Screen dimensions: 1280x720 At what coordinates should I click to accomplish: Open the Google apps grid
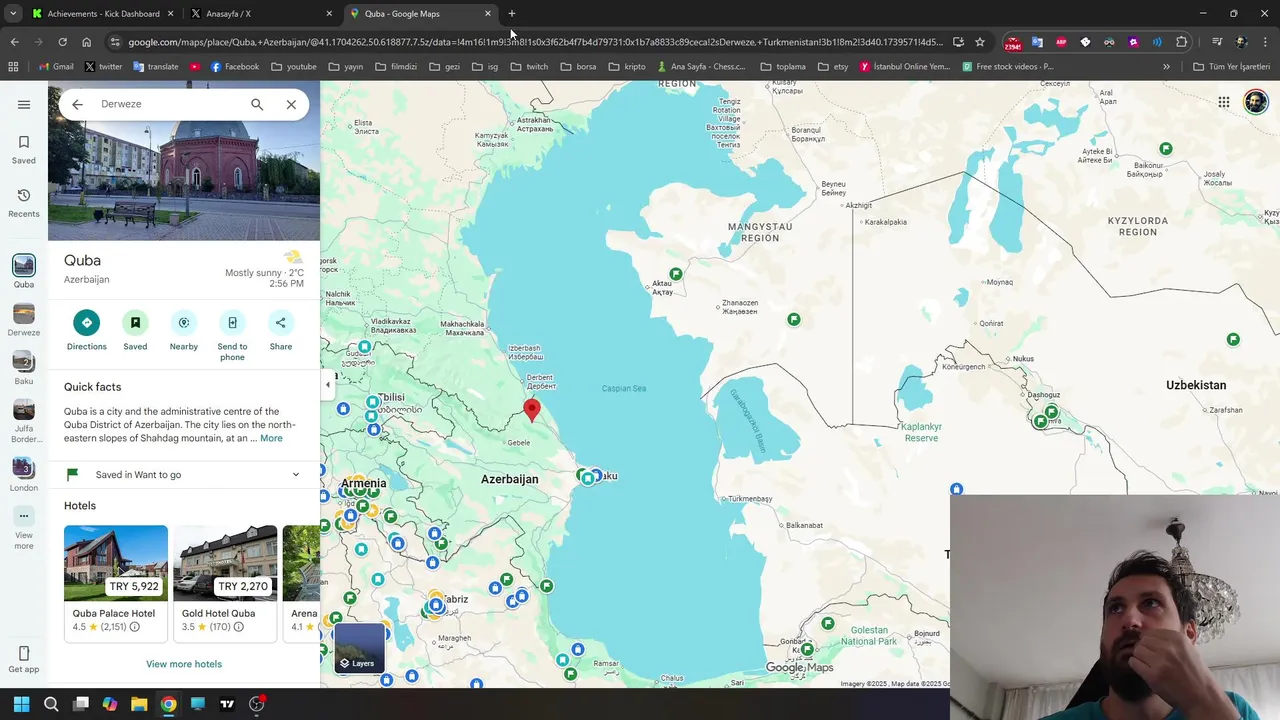coord(1223,102)
